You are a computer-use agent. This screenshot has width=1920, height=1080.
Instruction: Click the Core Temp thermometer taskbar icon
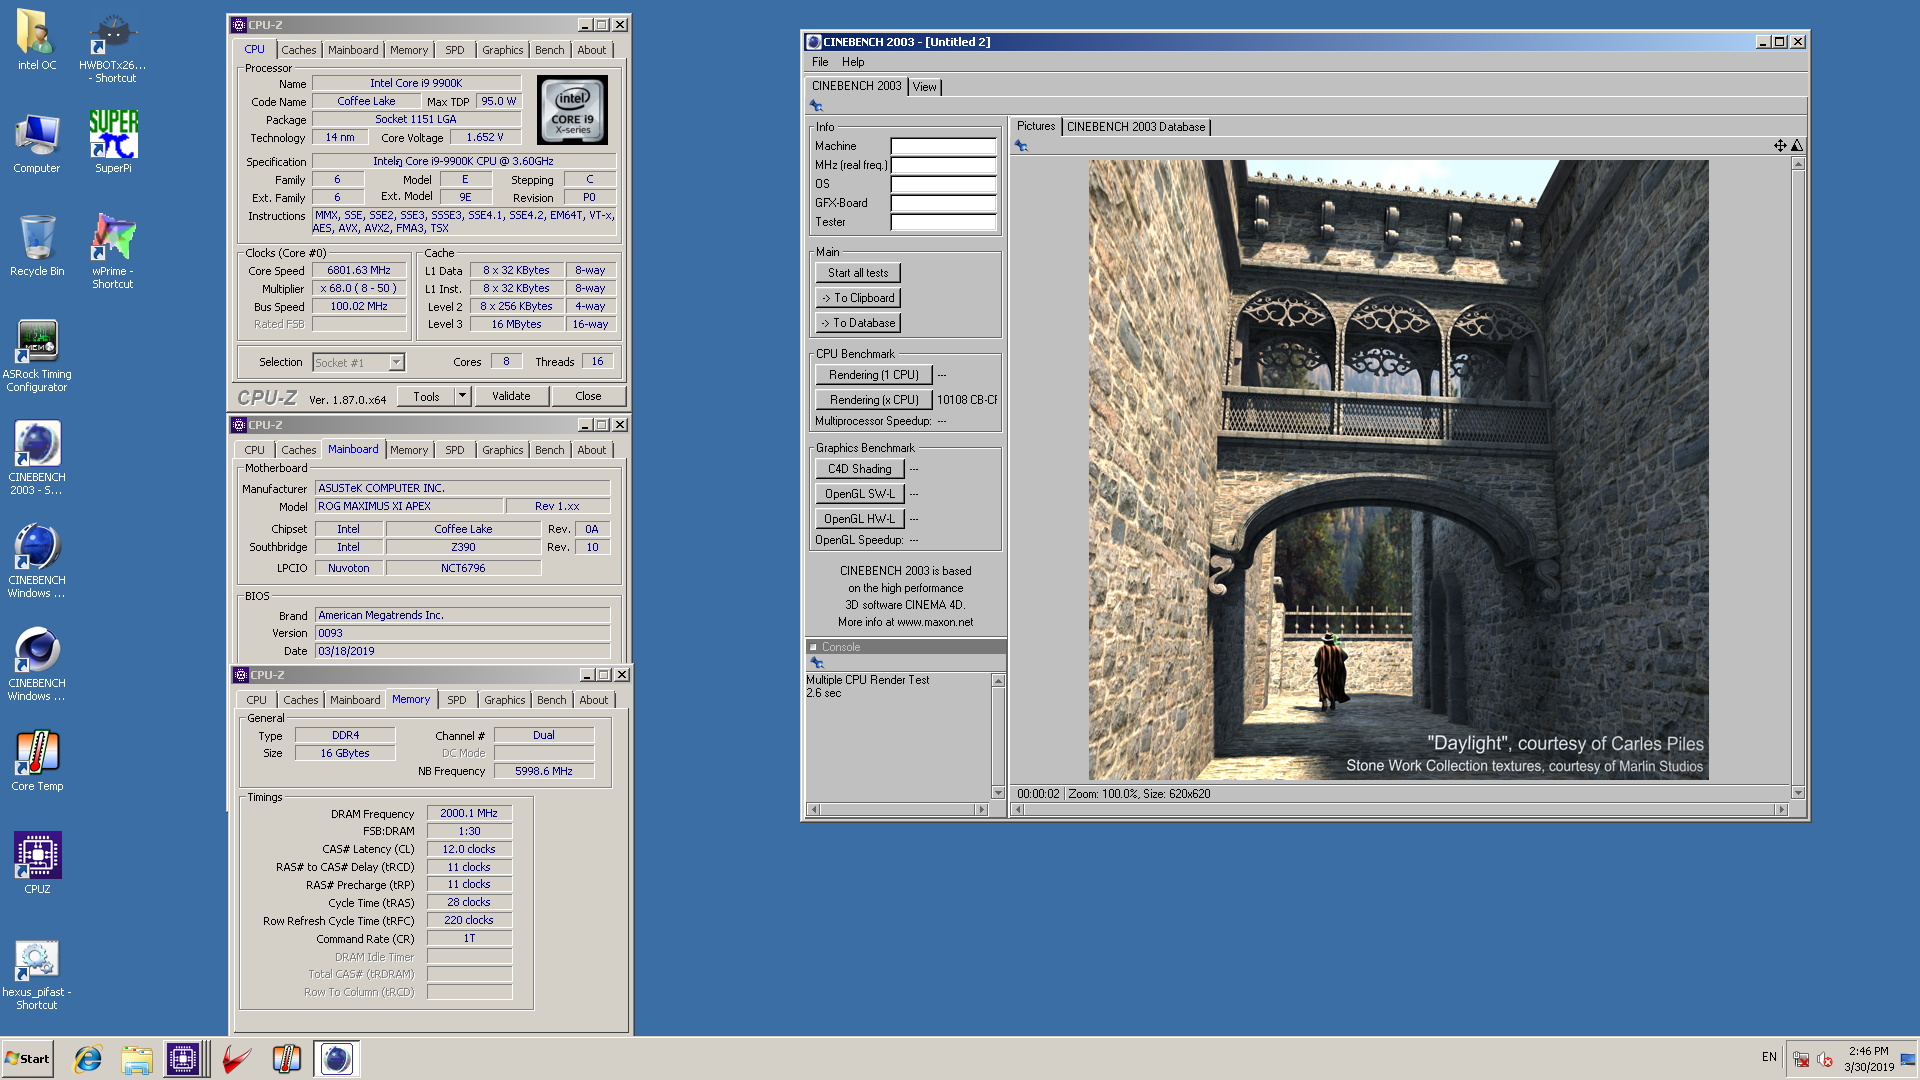click(286, 1059)
